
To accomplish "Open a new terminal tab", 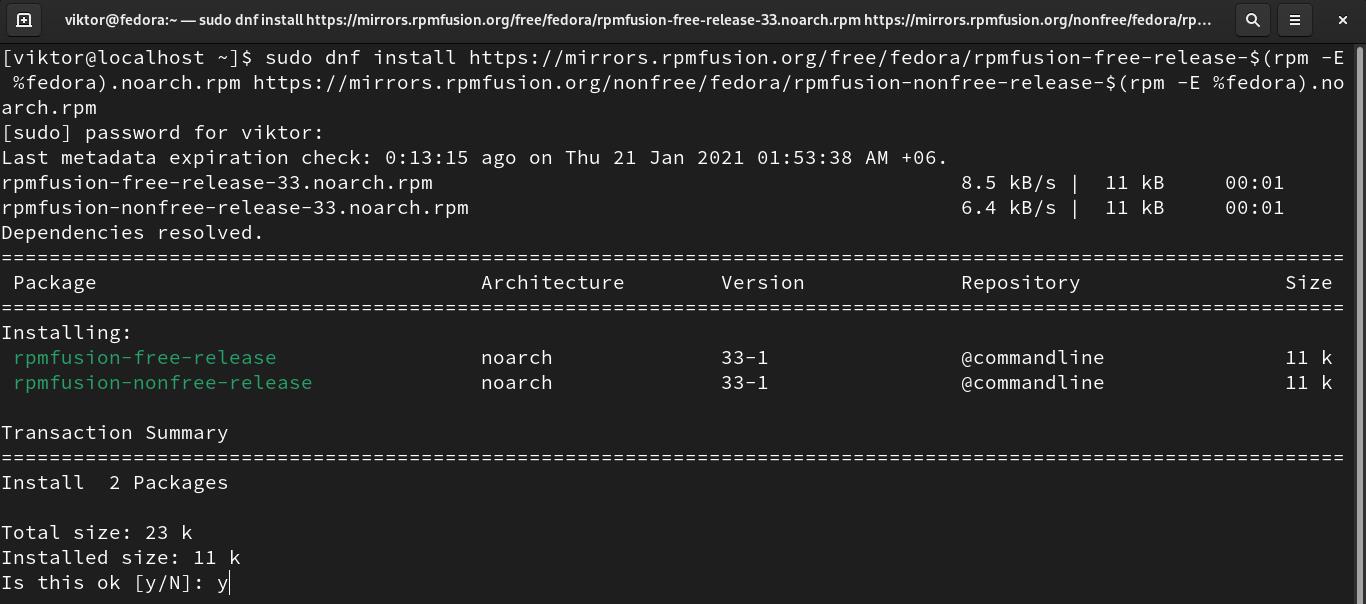I will click(x=24, y=19).
